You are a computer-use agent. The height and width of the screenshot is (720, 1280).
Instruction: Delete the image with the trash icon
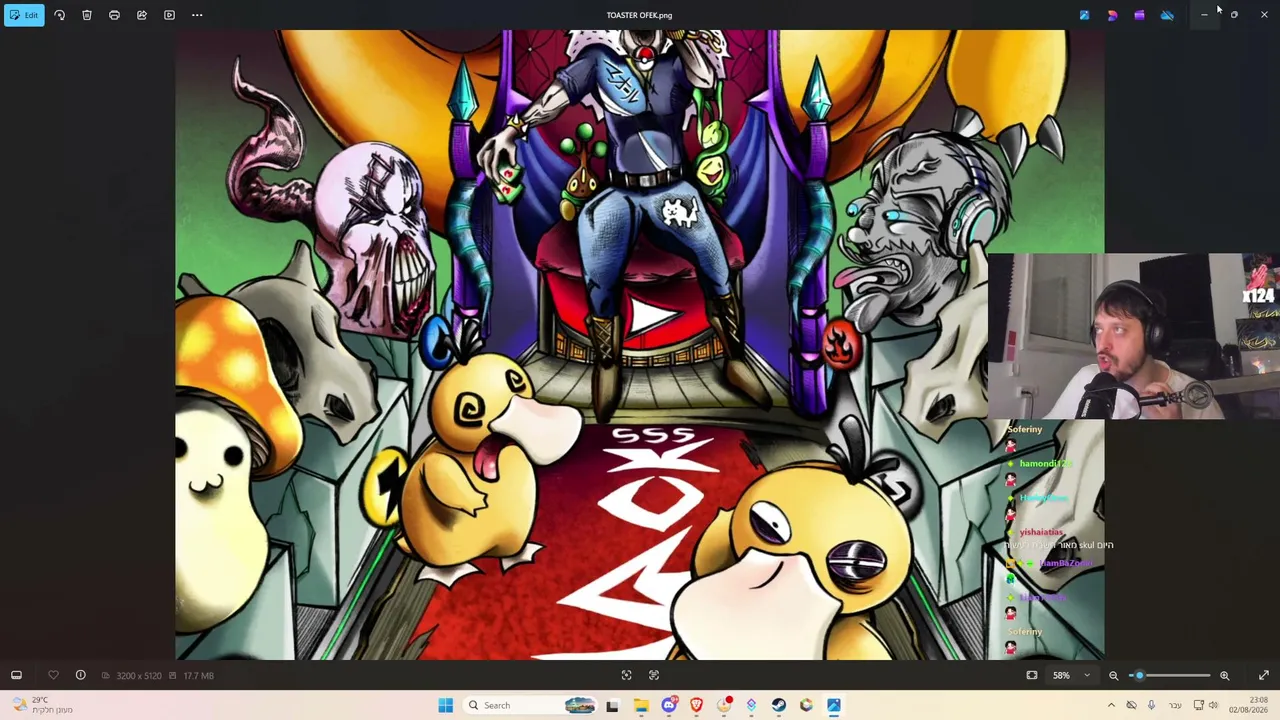(87, 15)
